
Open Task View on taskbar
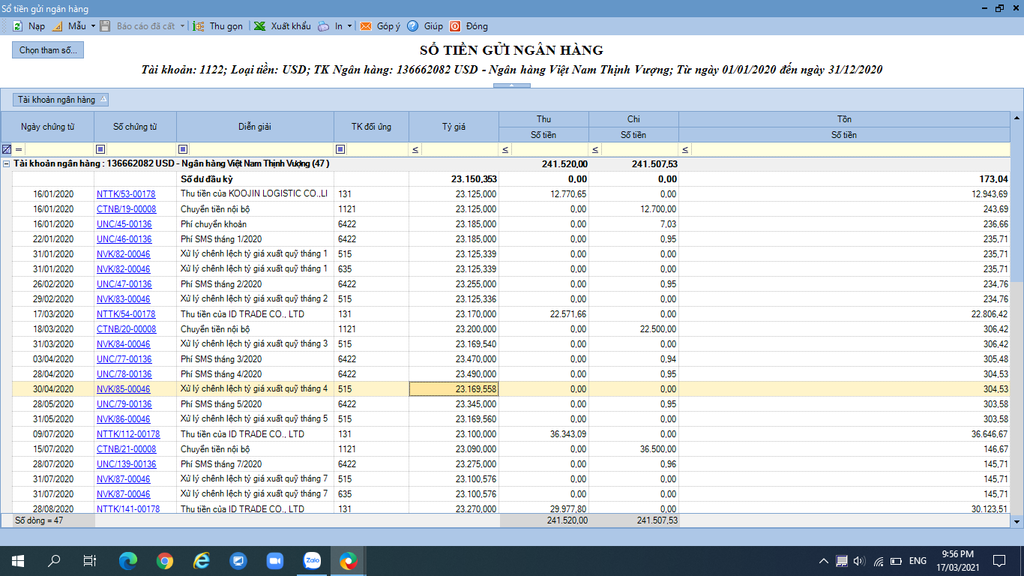[x=89, y=561]
